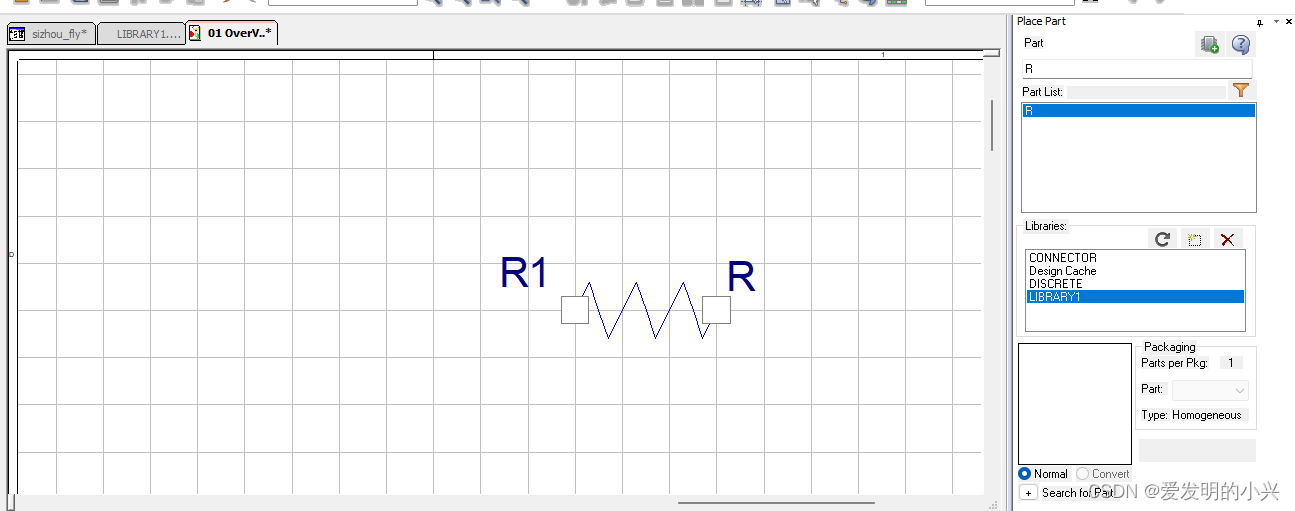Select the CONNECTOR library
This screenshot has width=1295, height=511.
click(1062, 258)
